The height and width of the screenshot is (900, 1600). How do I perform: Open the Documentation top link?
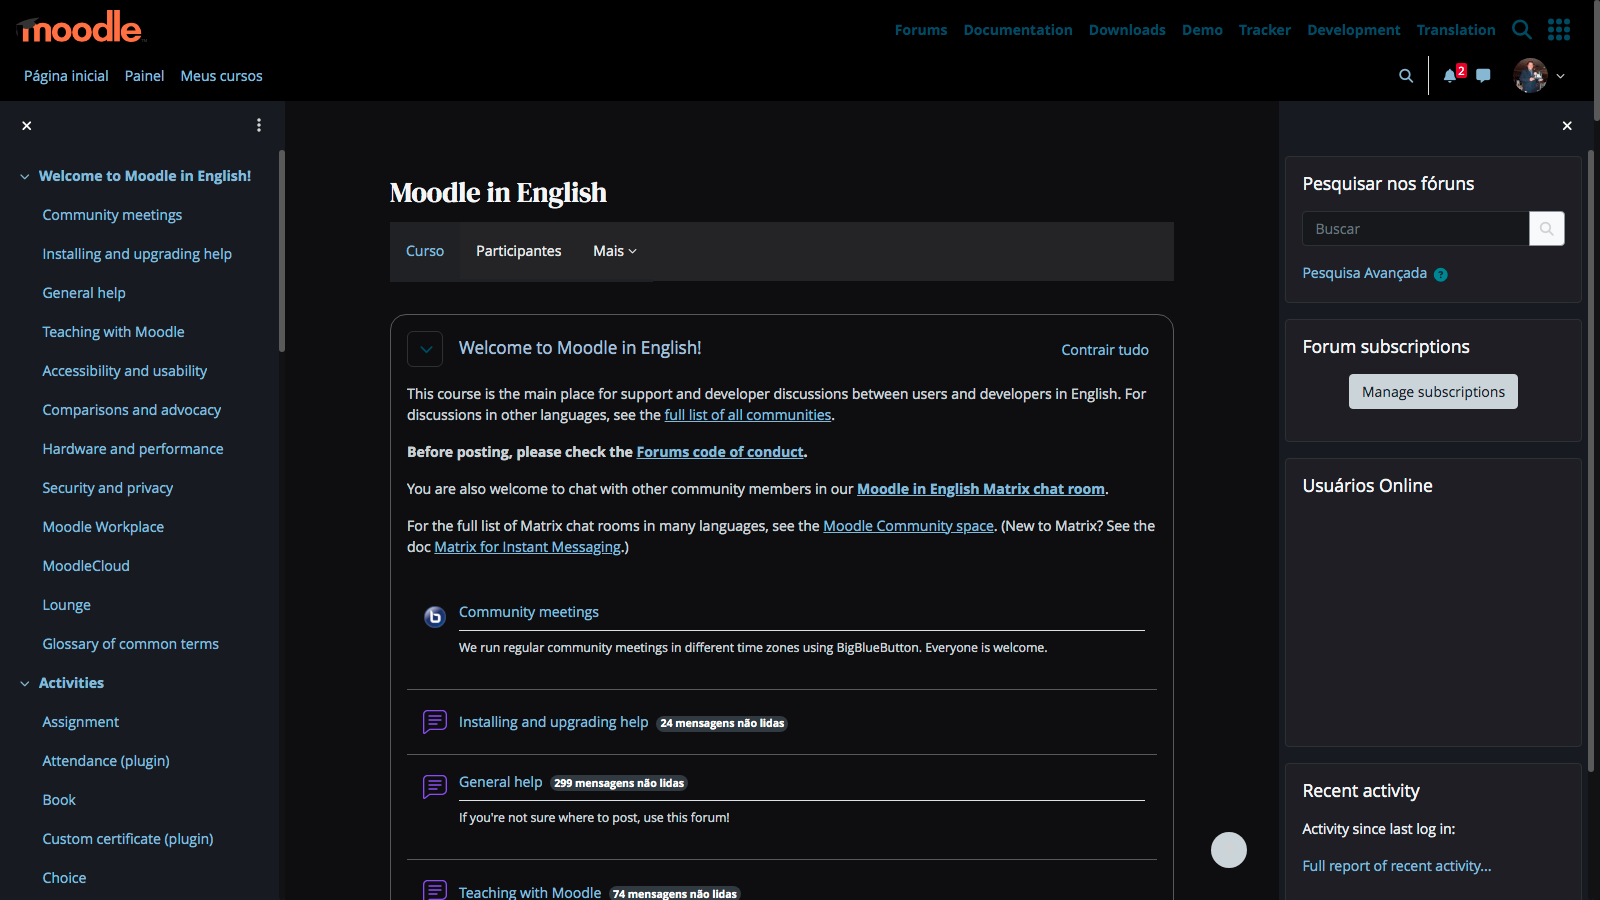[1018, 30]
